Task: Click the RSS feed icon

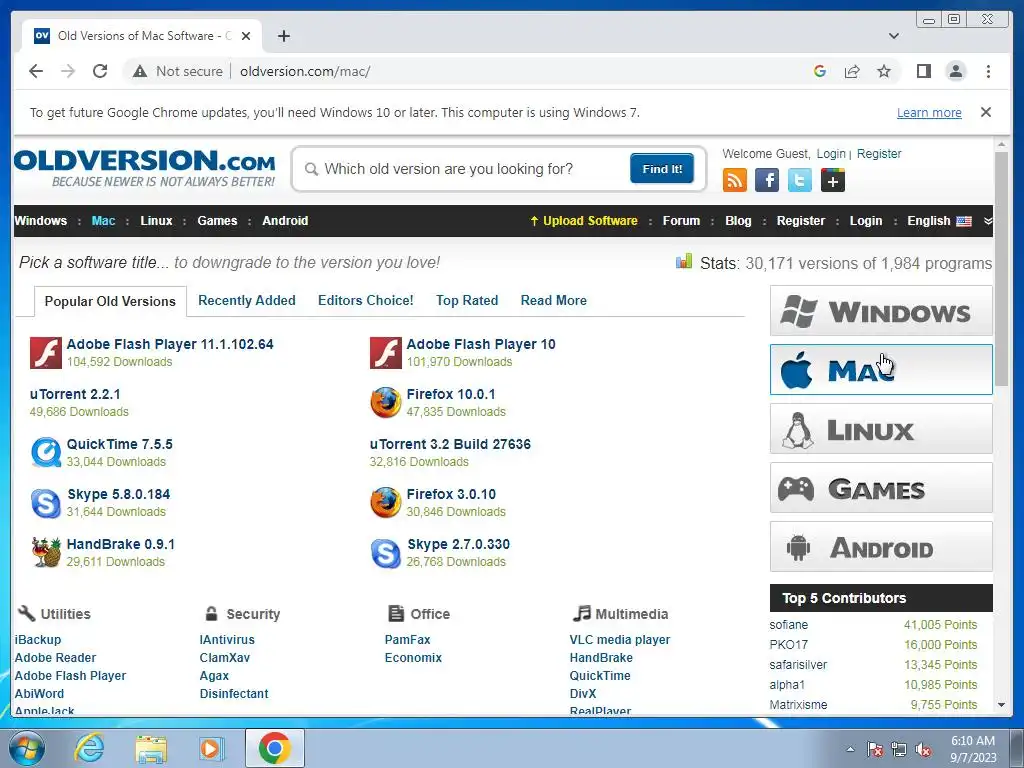Action: (x=735, y=180)
